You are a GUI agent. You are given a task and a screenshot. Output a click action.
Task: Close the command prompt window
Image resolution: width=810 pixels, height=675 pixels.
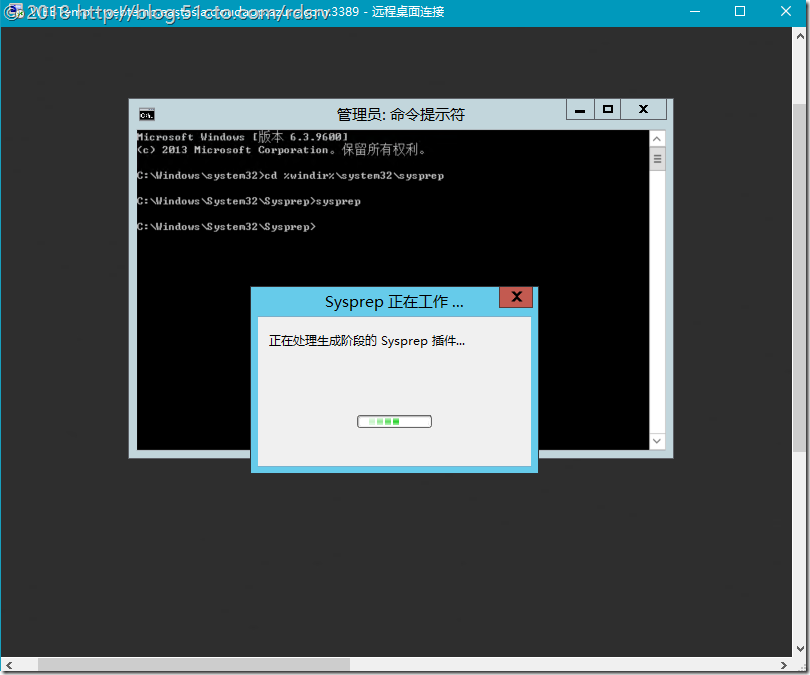coord(643,109)
